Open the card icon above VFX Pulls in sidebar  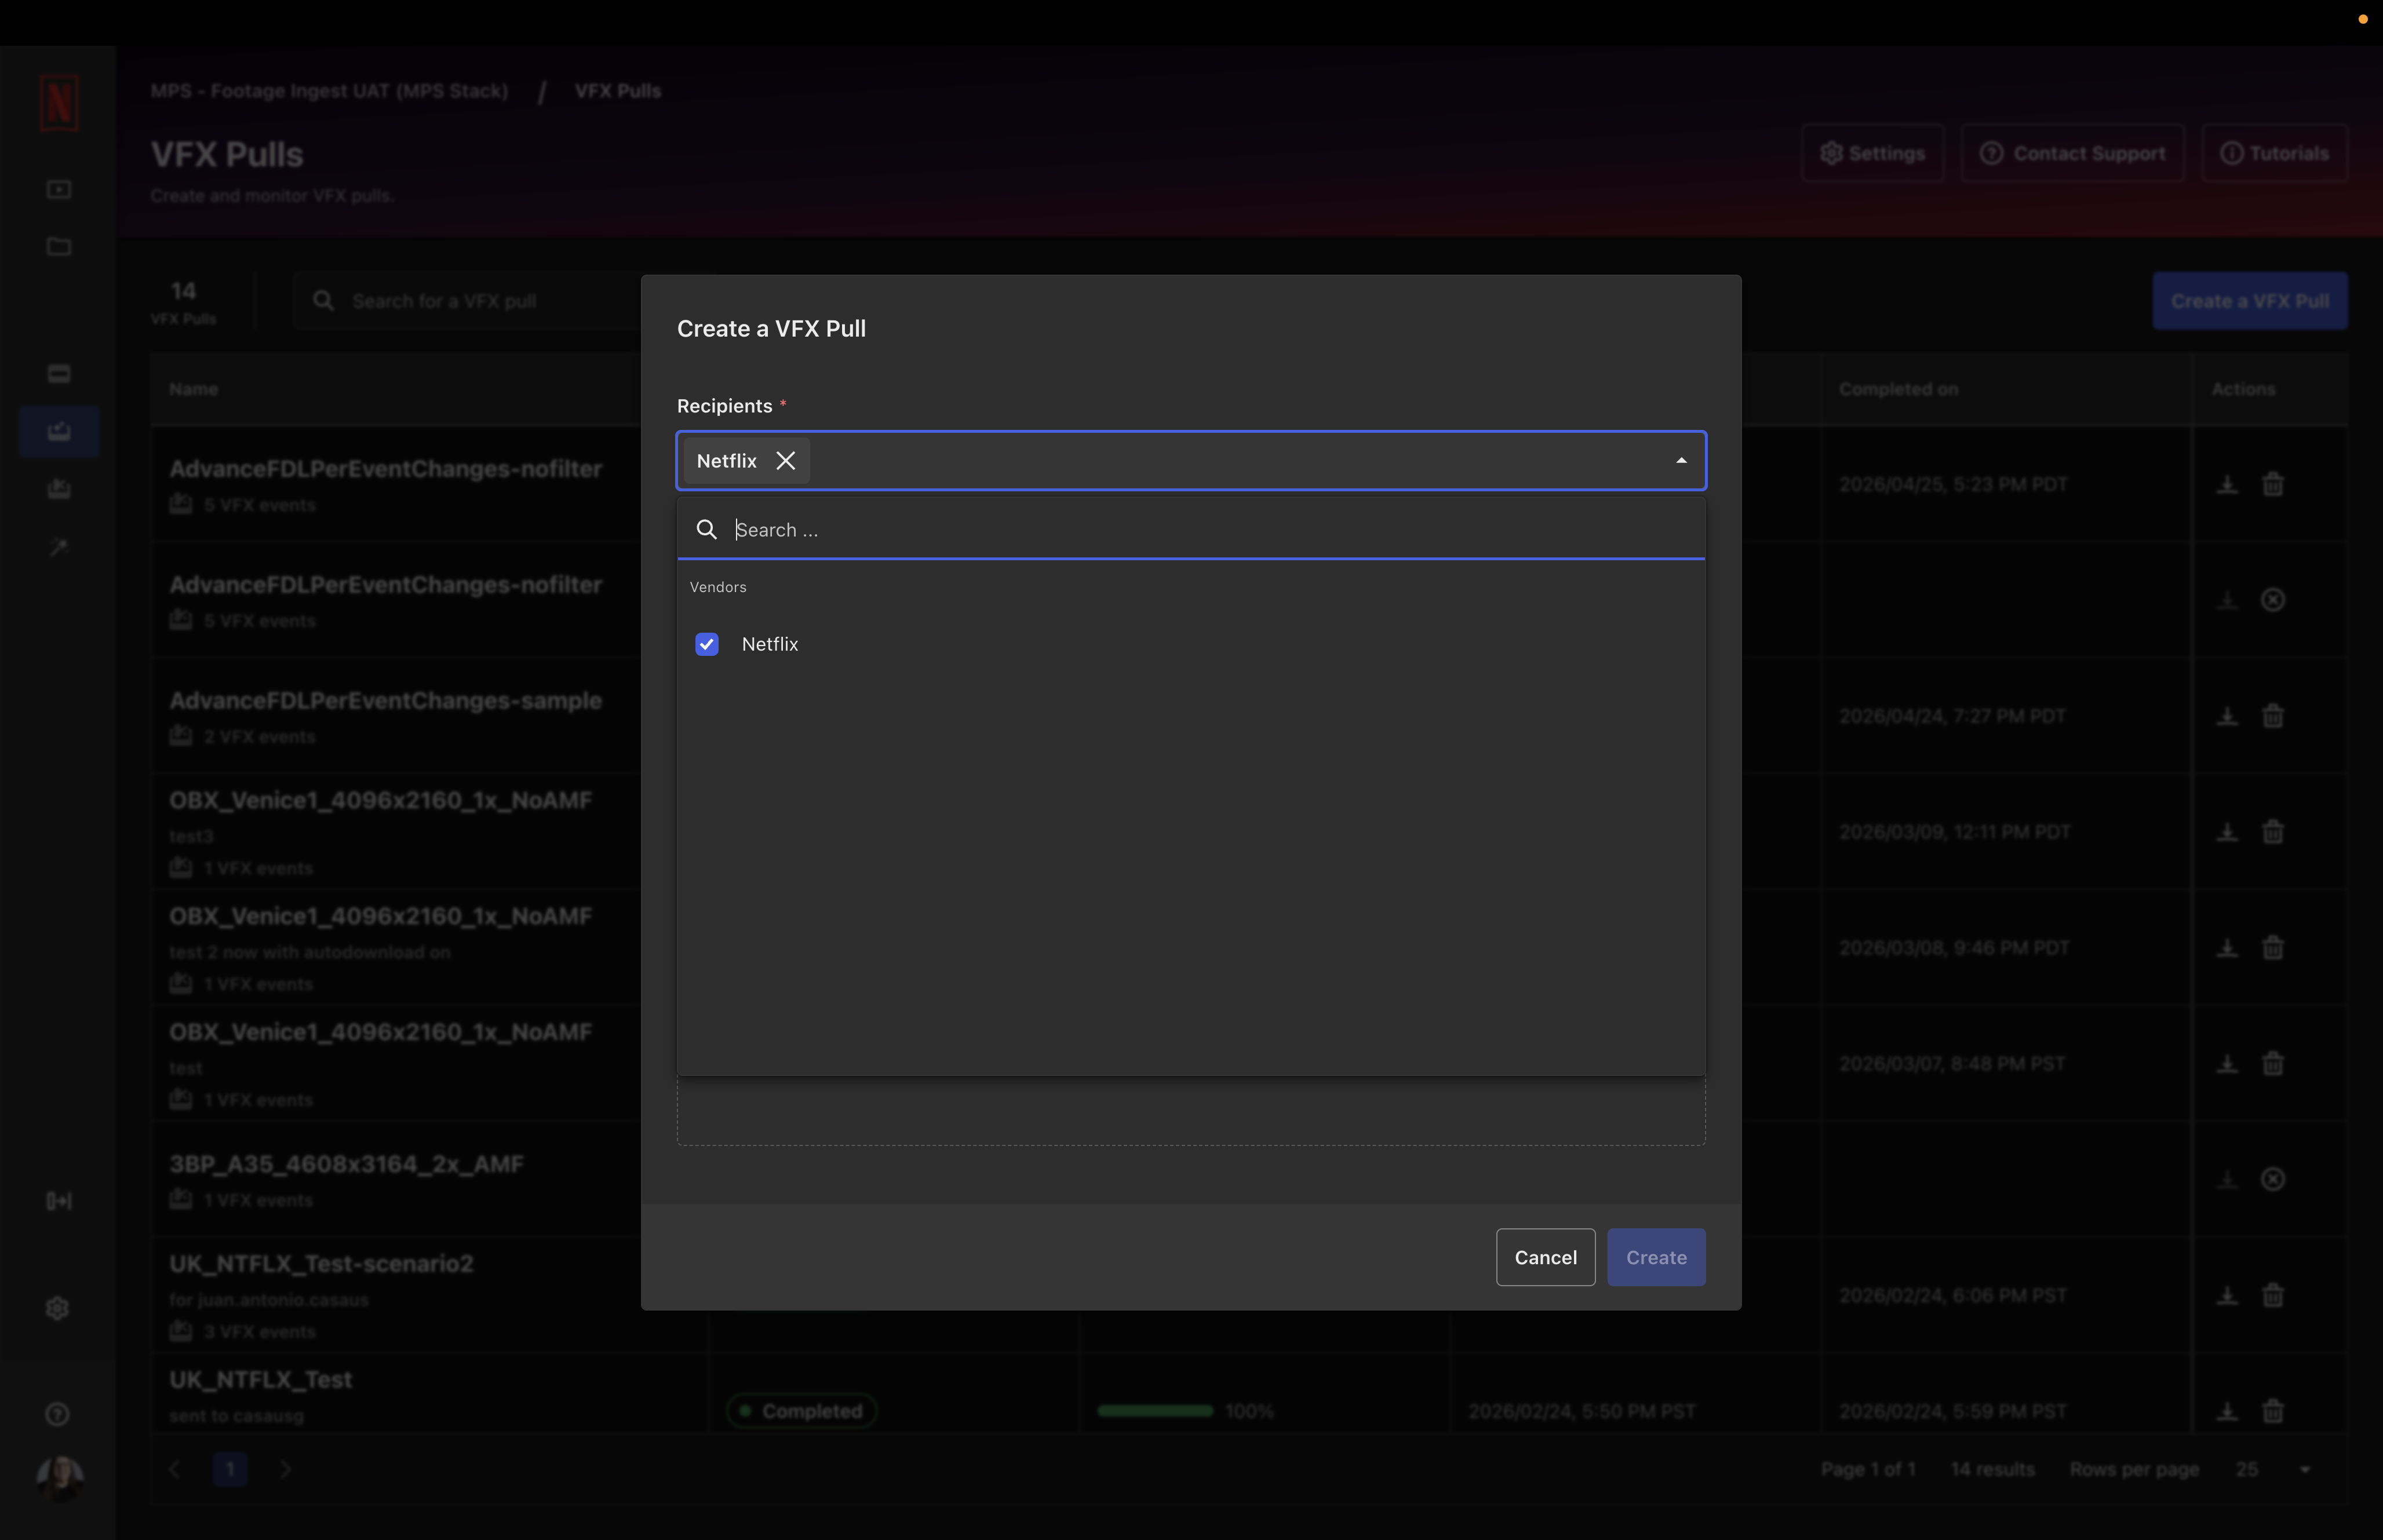point(59,374)
